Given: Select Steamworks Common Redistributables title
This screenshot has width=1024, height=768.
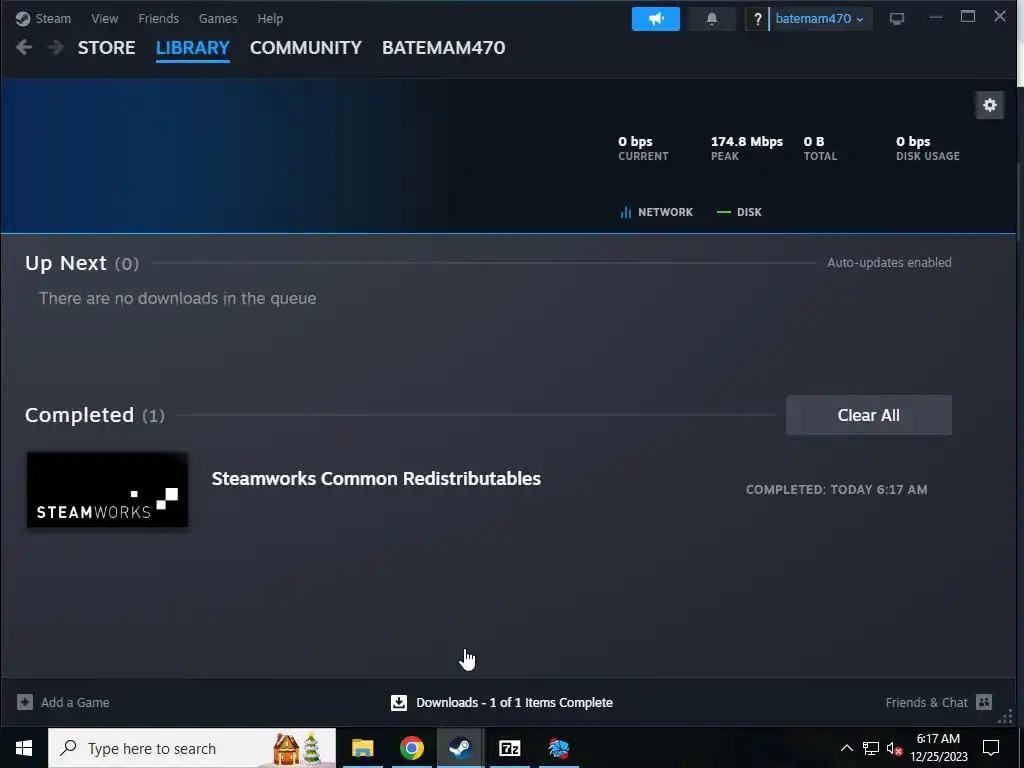Looking at the screenshot, I should coord(376,479).
